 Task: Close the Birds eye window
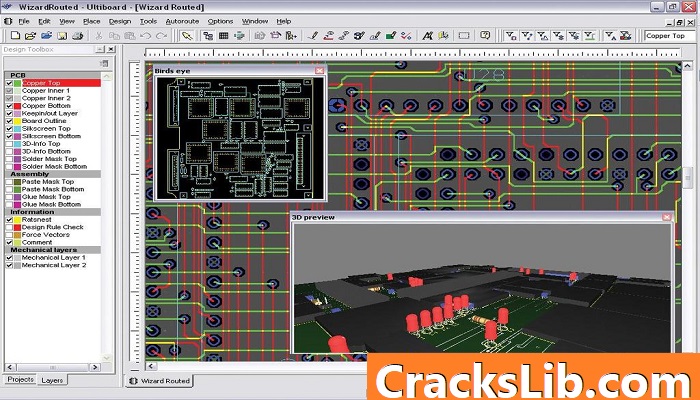pos(319,71)
